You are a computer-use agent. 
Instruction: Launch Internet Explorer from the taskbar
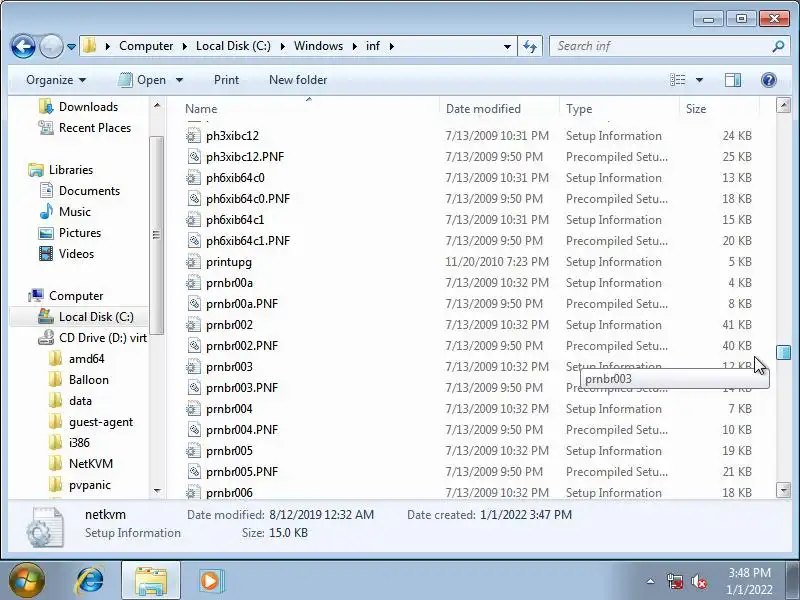90,580
